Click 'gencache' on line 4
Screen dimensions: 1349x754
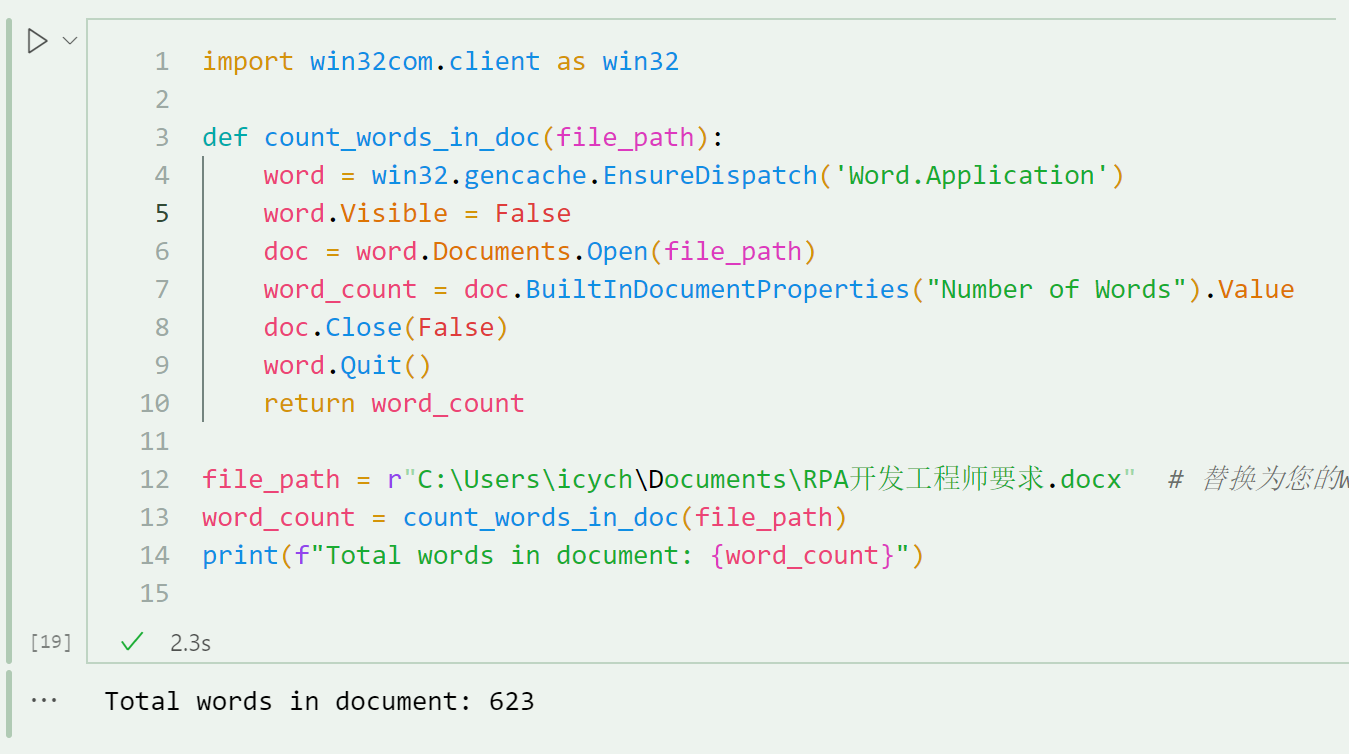pyautogui.click(x=525, y=176)
